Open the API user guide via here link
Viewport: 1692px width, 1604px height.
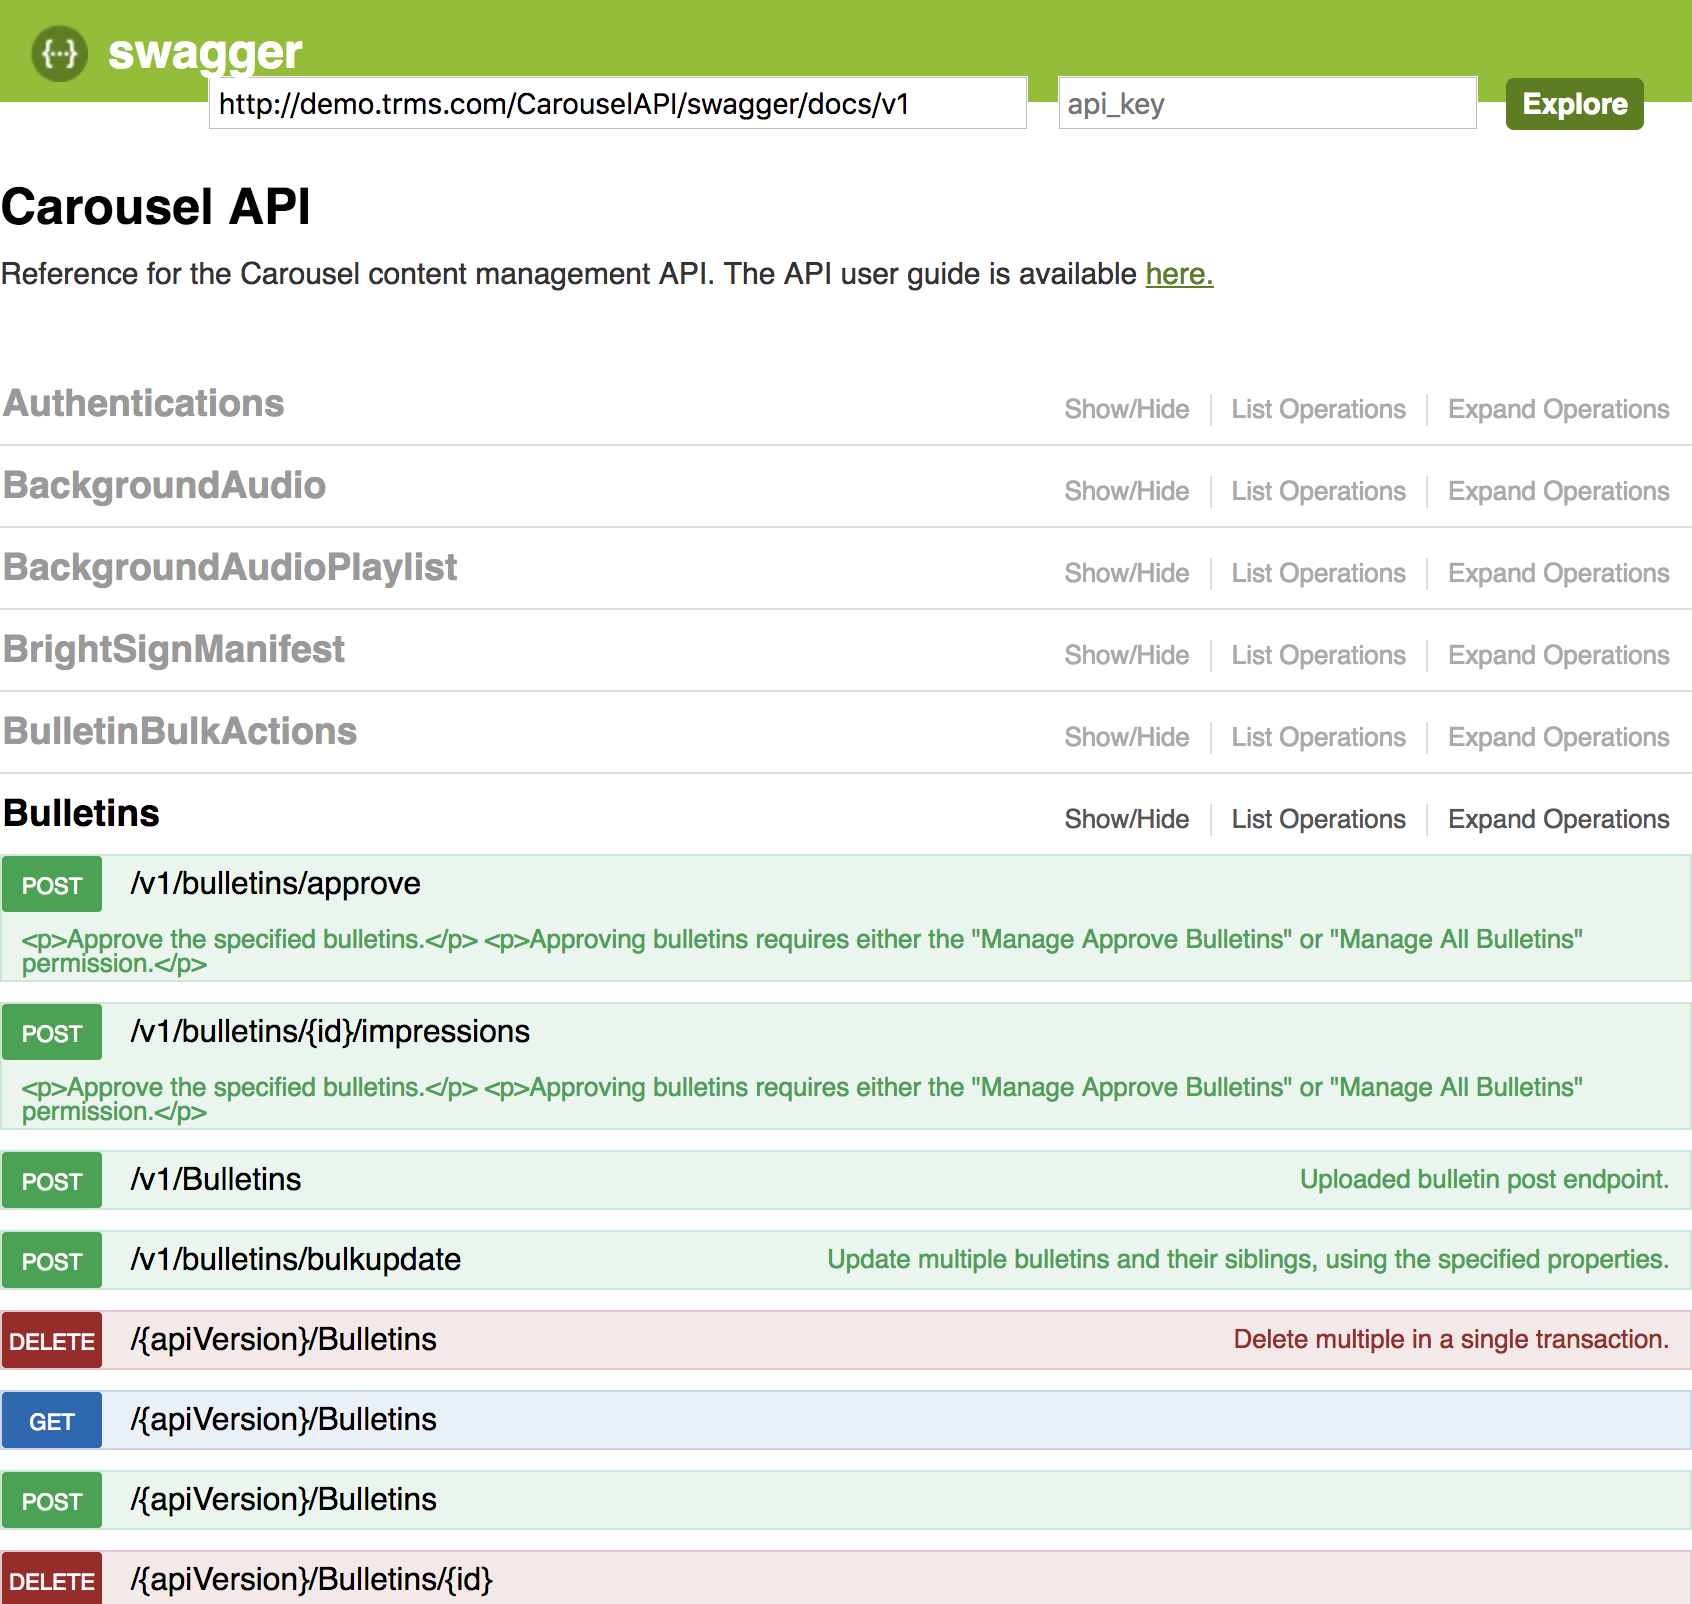[1178, 273]
